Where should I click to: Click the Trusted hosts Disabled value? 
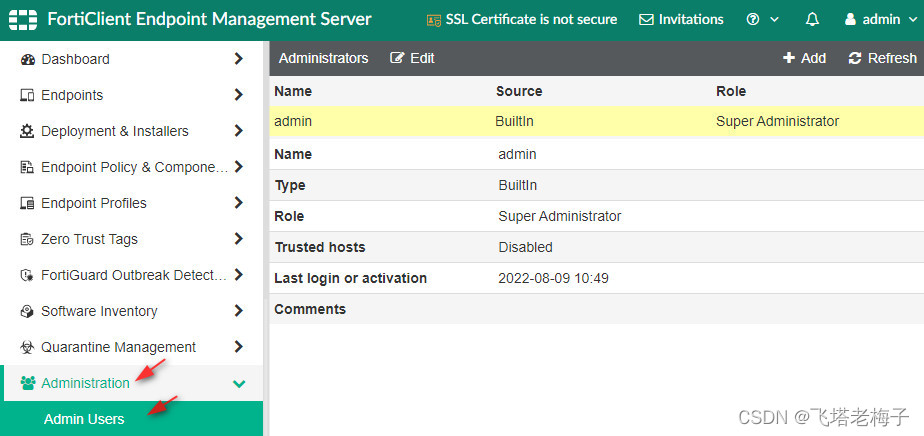coord(526,247)
